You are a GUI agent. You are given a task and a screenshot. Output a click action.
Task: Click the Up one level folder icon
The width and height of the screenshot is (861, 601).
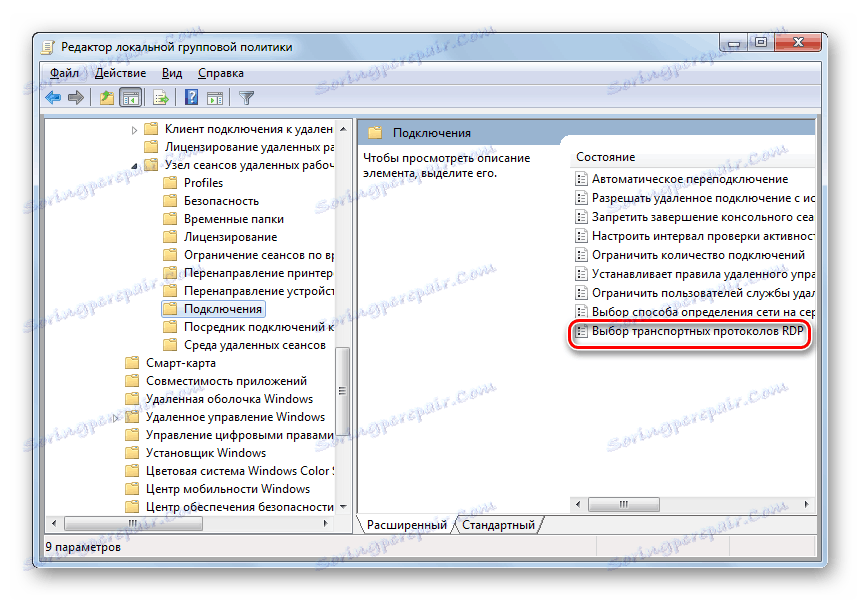tap(107, 98)
